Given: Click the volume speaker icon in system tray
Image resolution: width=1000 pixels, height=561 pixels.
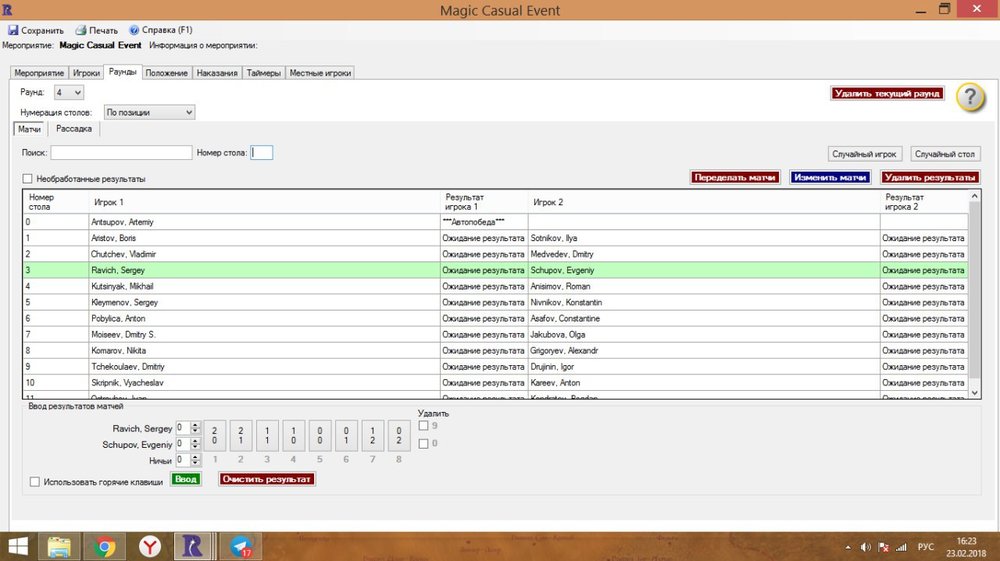Looking at the screenshot, I should coord(864,547).
